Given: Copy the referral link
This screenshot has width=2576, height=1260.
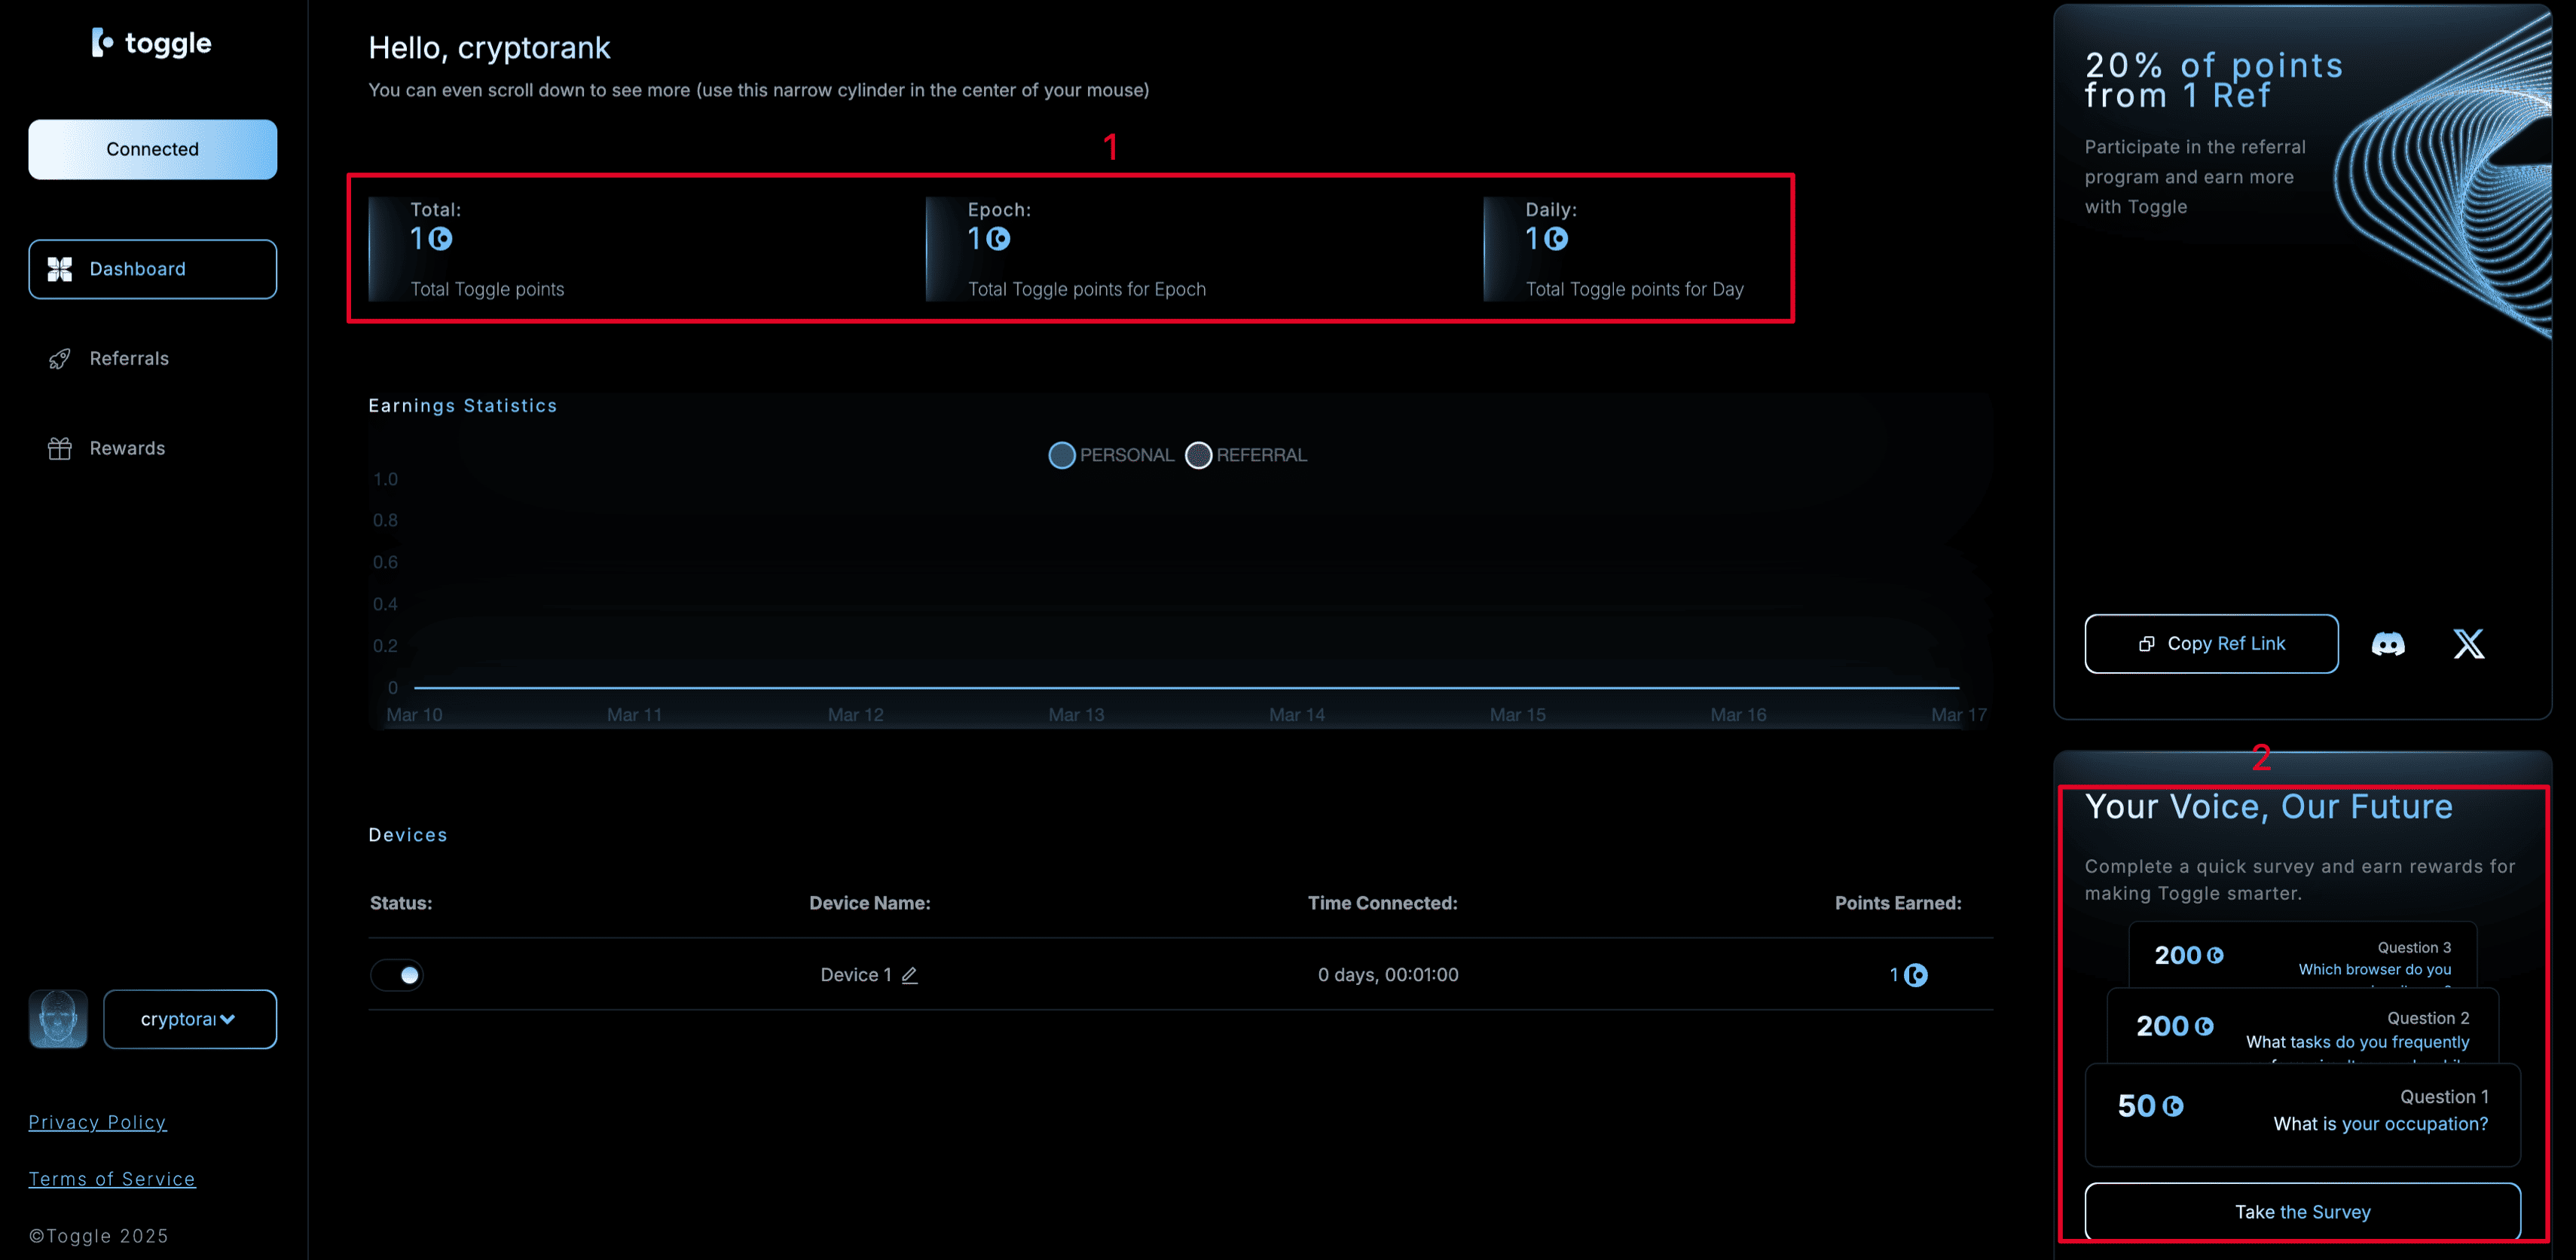Looking at the screenshot, I should [2211, 644].
